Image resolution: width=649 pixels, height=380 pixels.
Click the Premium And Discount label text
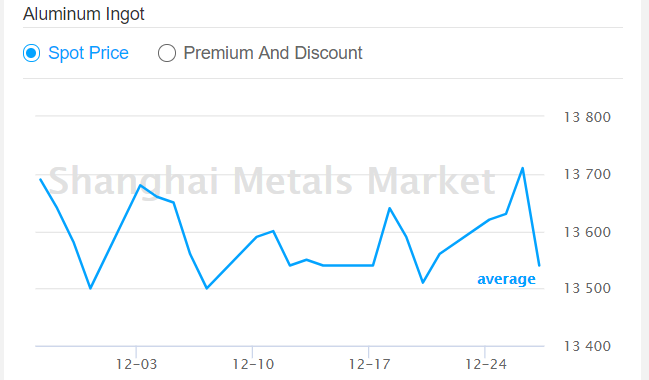(x=273, y=53)
